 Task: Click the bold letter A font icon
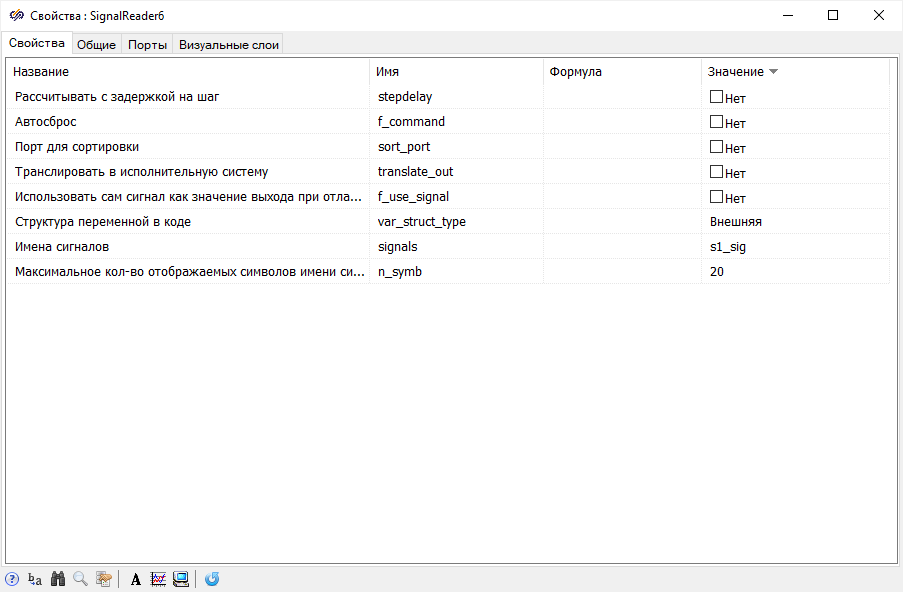click(x=136, y=579)
